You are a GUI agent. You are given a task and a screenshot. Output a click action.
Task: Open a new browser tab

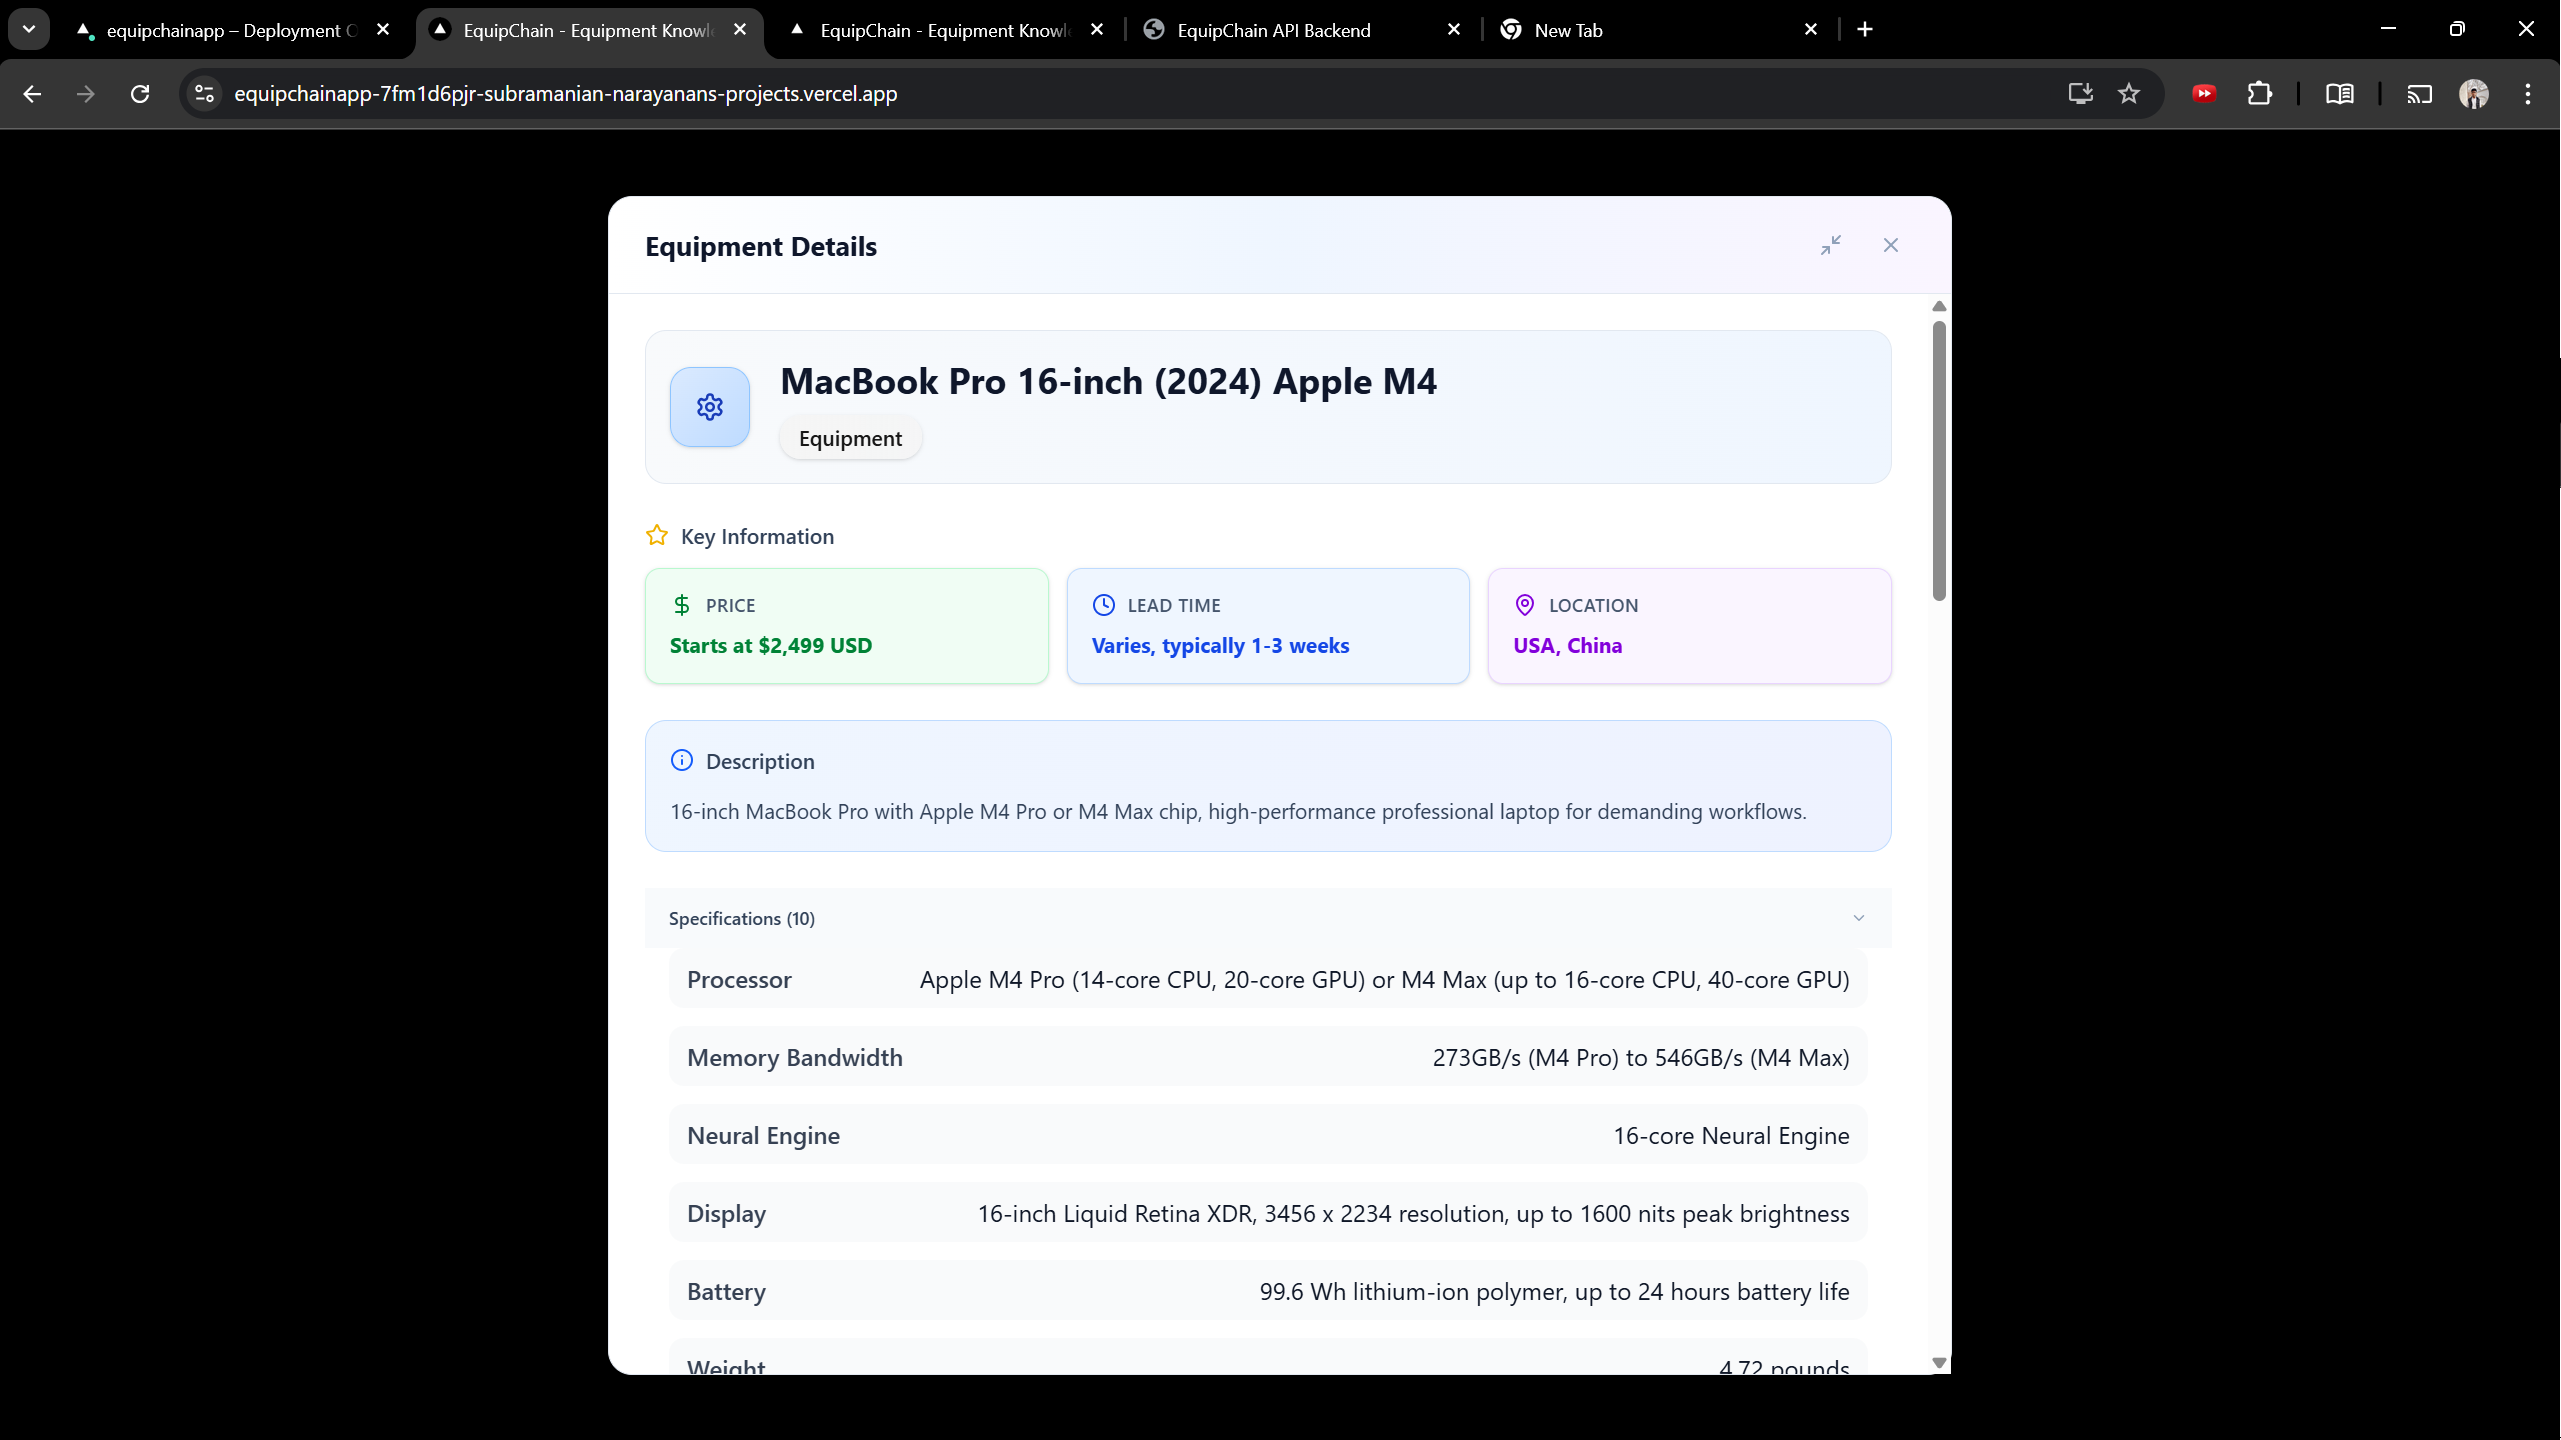point(1865,29)
